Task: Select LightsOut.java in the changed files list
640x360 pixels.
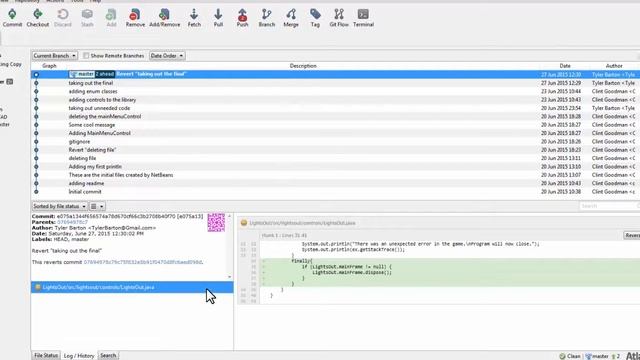Action: click(132, 287)
